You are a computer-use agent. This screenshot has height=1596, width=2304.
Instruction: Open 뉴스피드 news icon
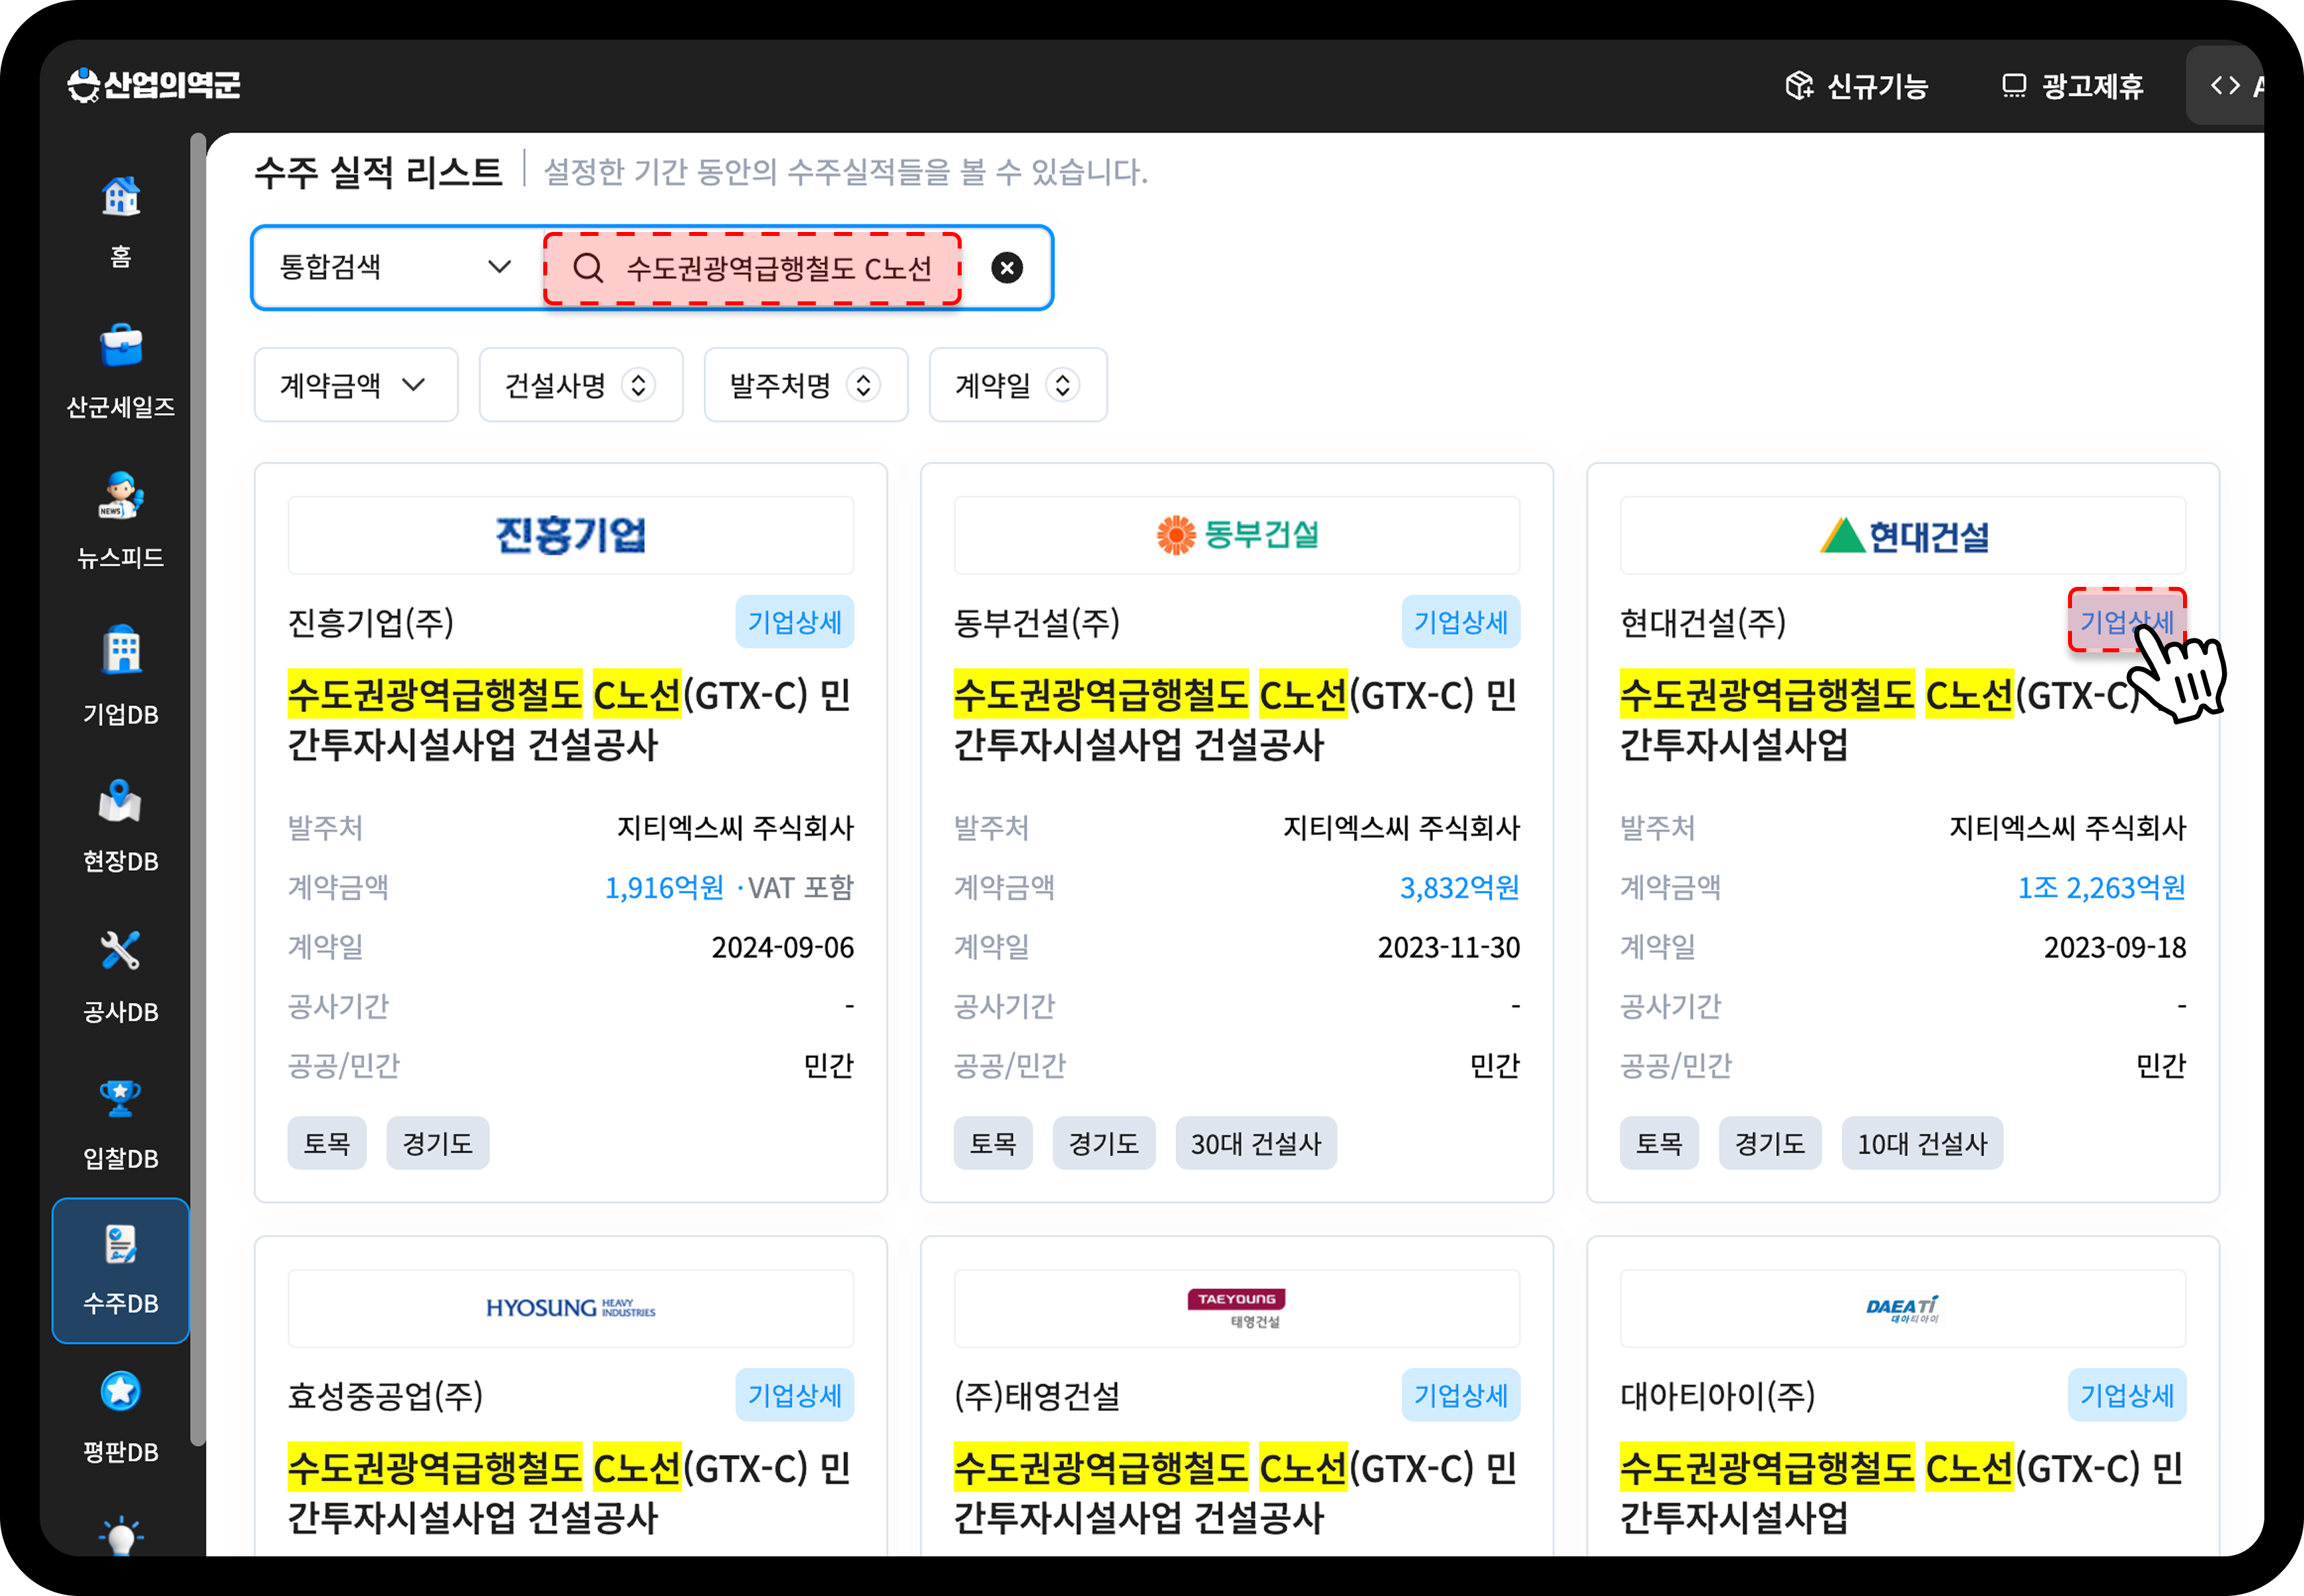coord(121,495)
